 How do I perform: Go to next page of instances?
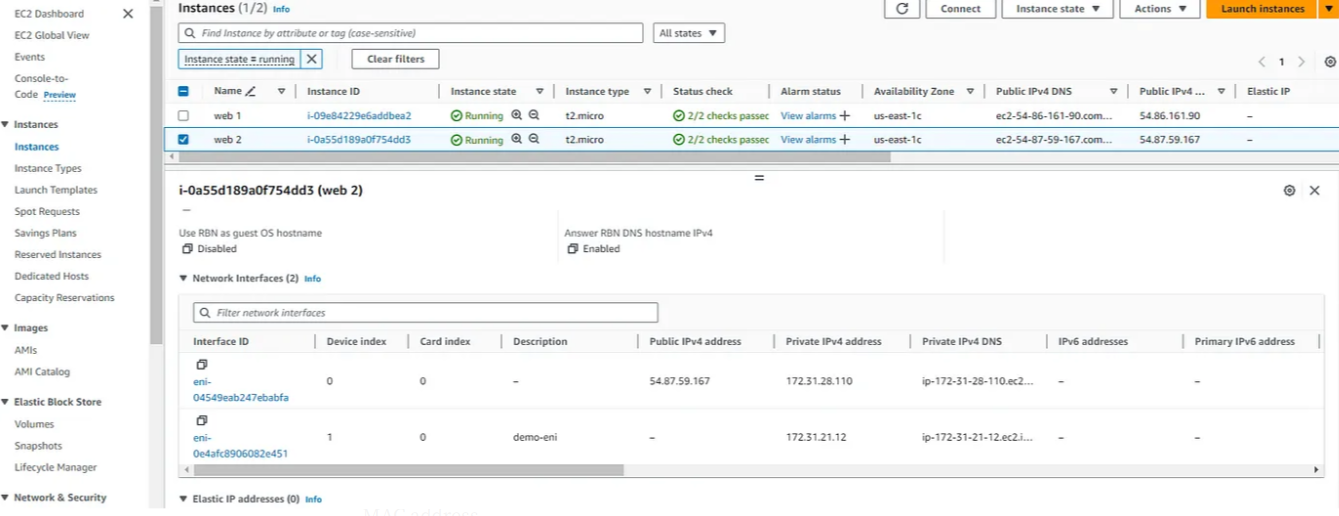click(1301, 62)
